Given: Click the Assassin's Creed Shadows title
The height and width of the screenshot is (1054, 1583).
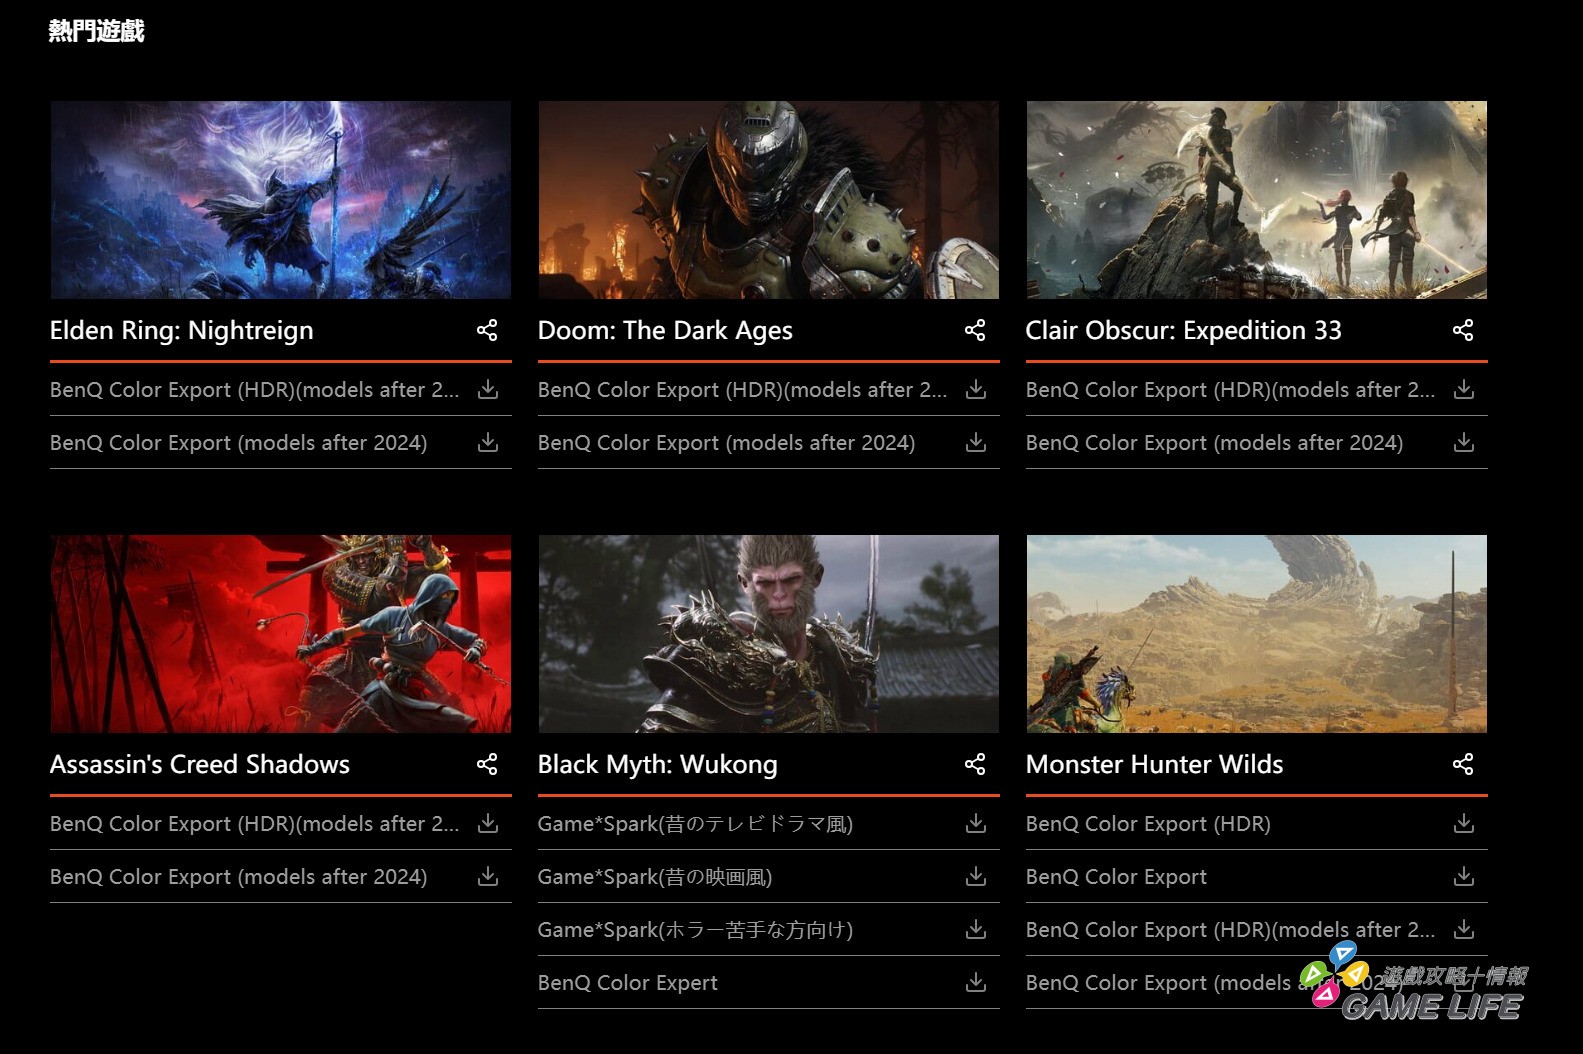Looking at the screenshot, I should tap(200, 764).
